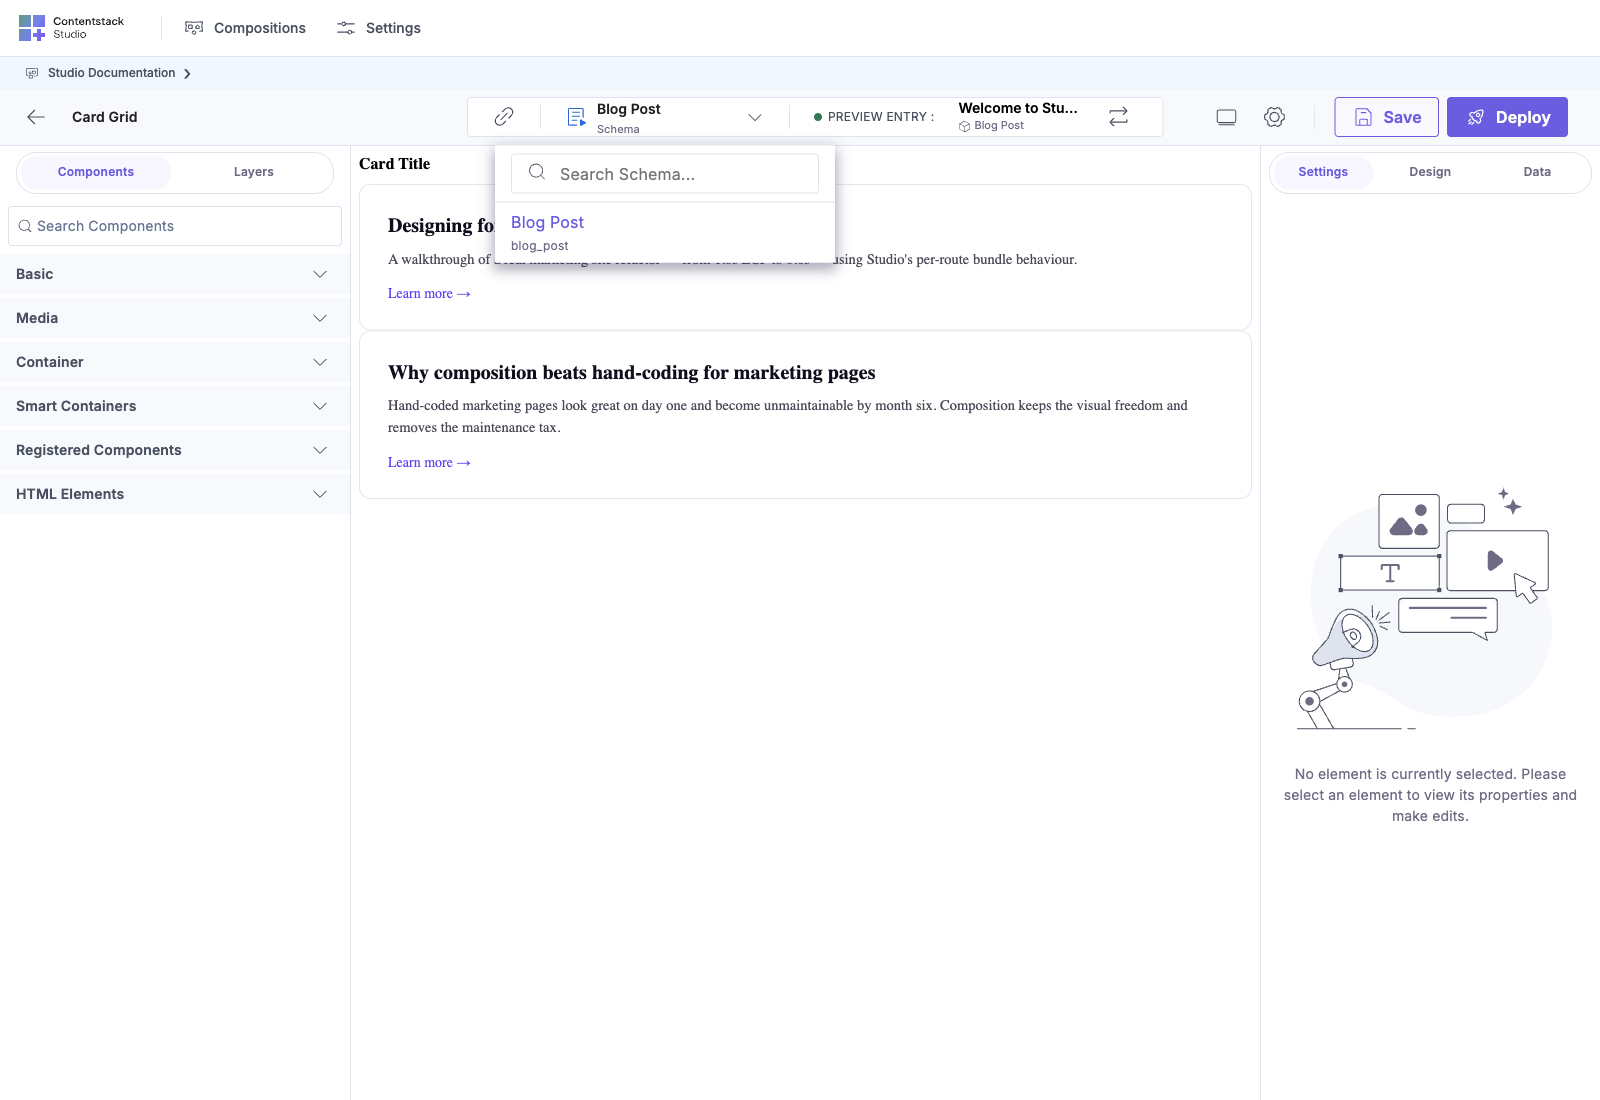Click the link chain icon in toolbar
This screenshot has height=1100, width=1600.
point(504,117)
